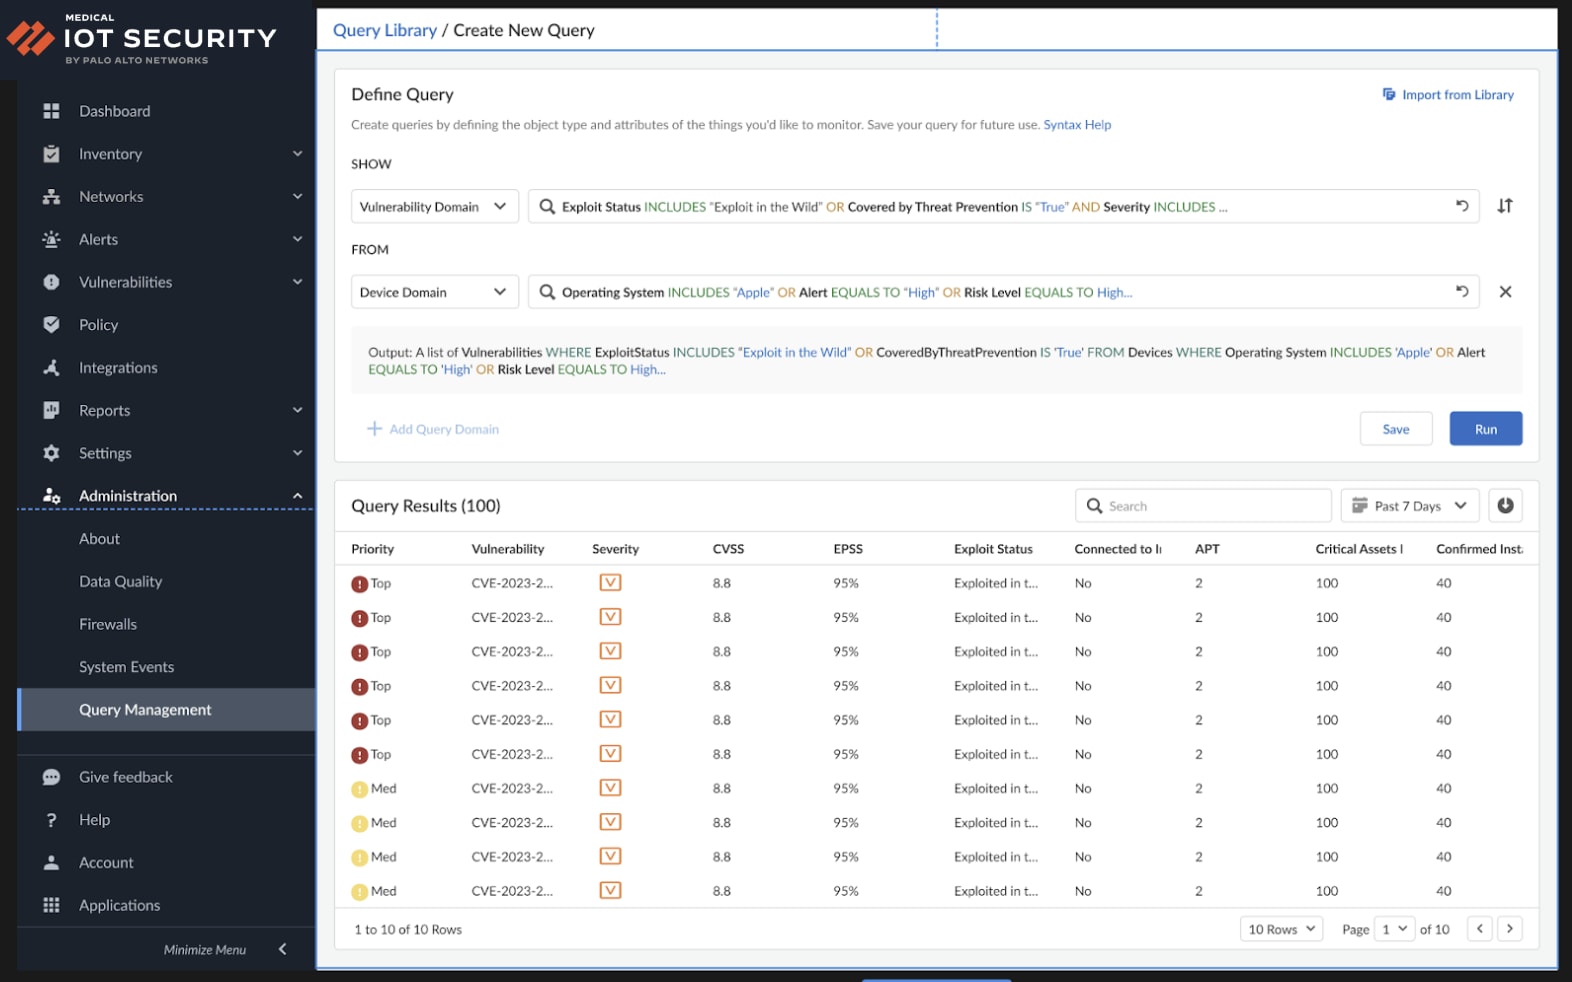Viewport: 1572px width, 982px height.
Task: Click the Account person icon
Action: pyautogui.click(x=51, y=862)
